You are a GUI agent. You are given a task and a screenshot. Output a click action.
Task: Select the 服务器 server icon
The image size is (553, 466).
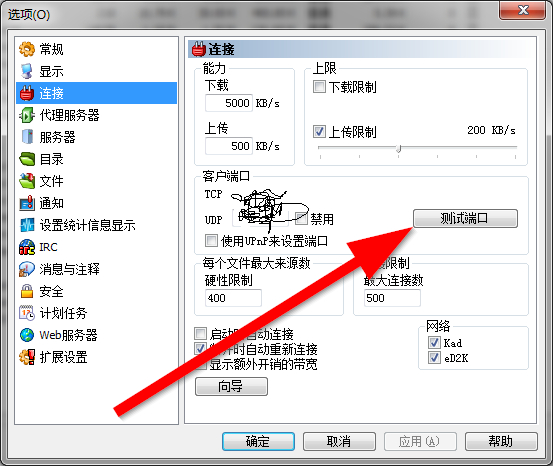coord(27,137)
